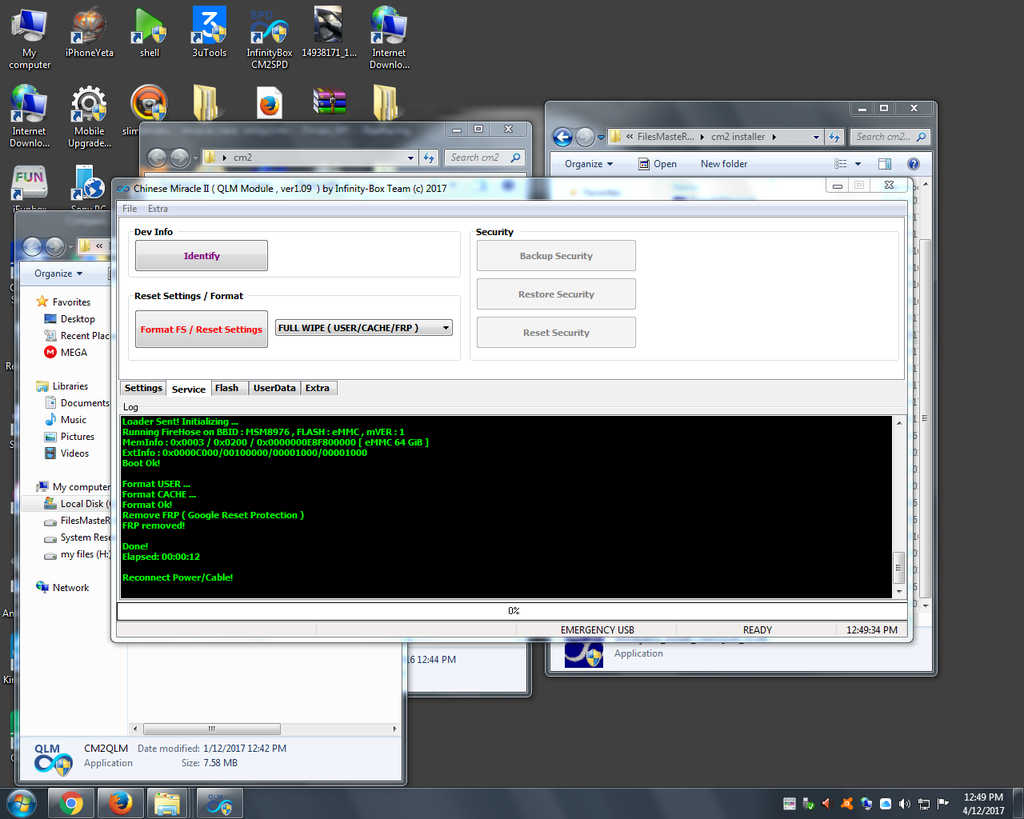Launch Google Chrome from the taskbar
1024x819 pixels.
tap(71, 802)
